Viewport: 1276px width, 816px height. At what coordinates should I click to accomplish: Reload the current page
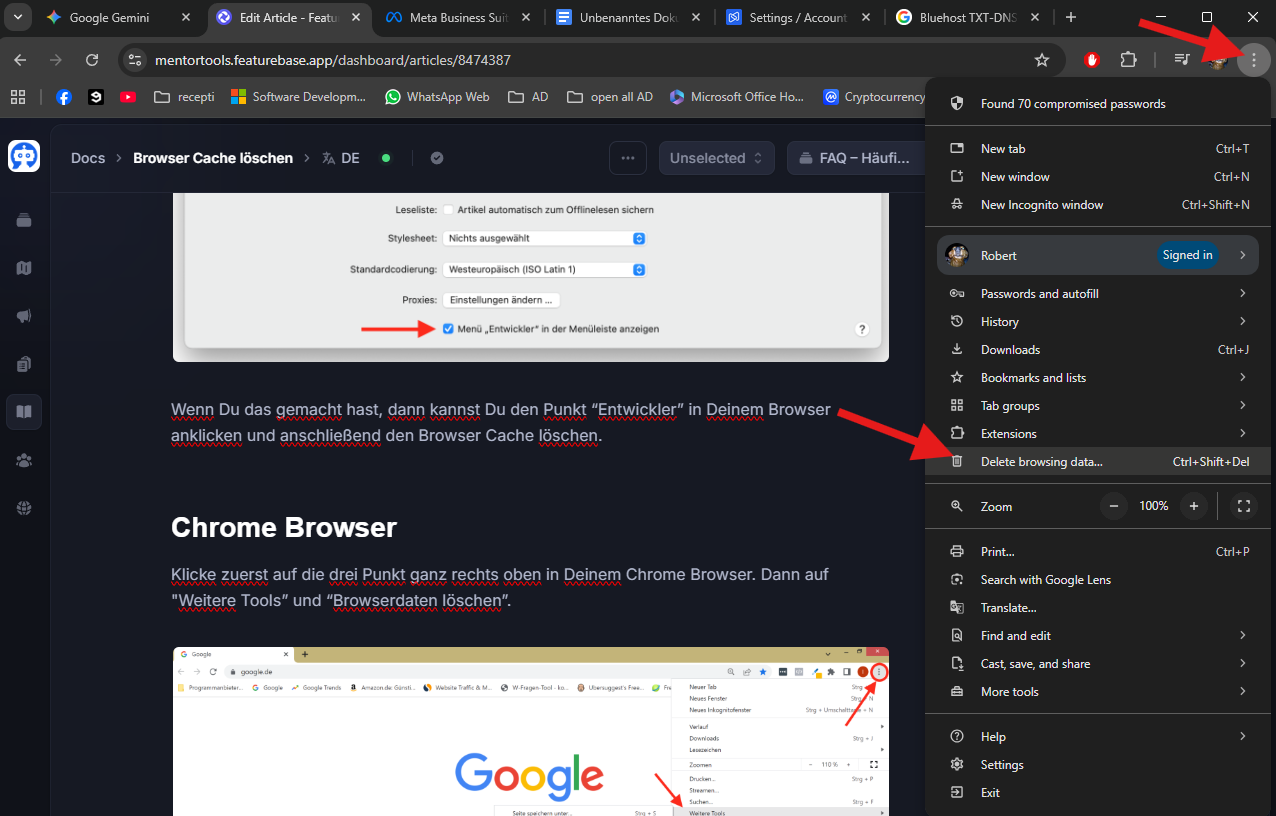(x=92, y=60)
